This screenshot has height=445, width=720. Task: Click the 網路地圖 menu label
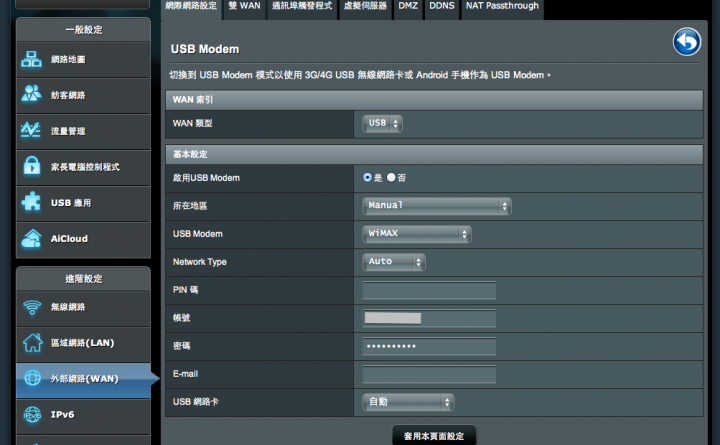(68, 59)
